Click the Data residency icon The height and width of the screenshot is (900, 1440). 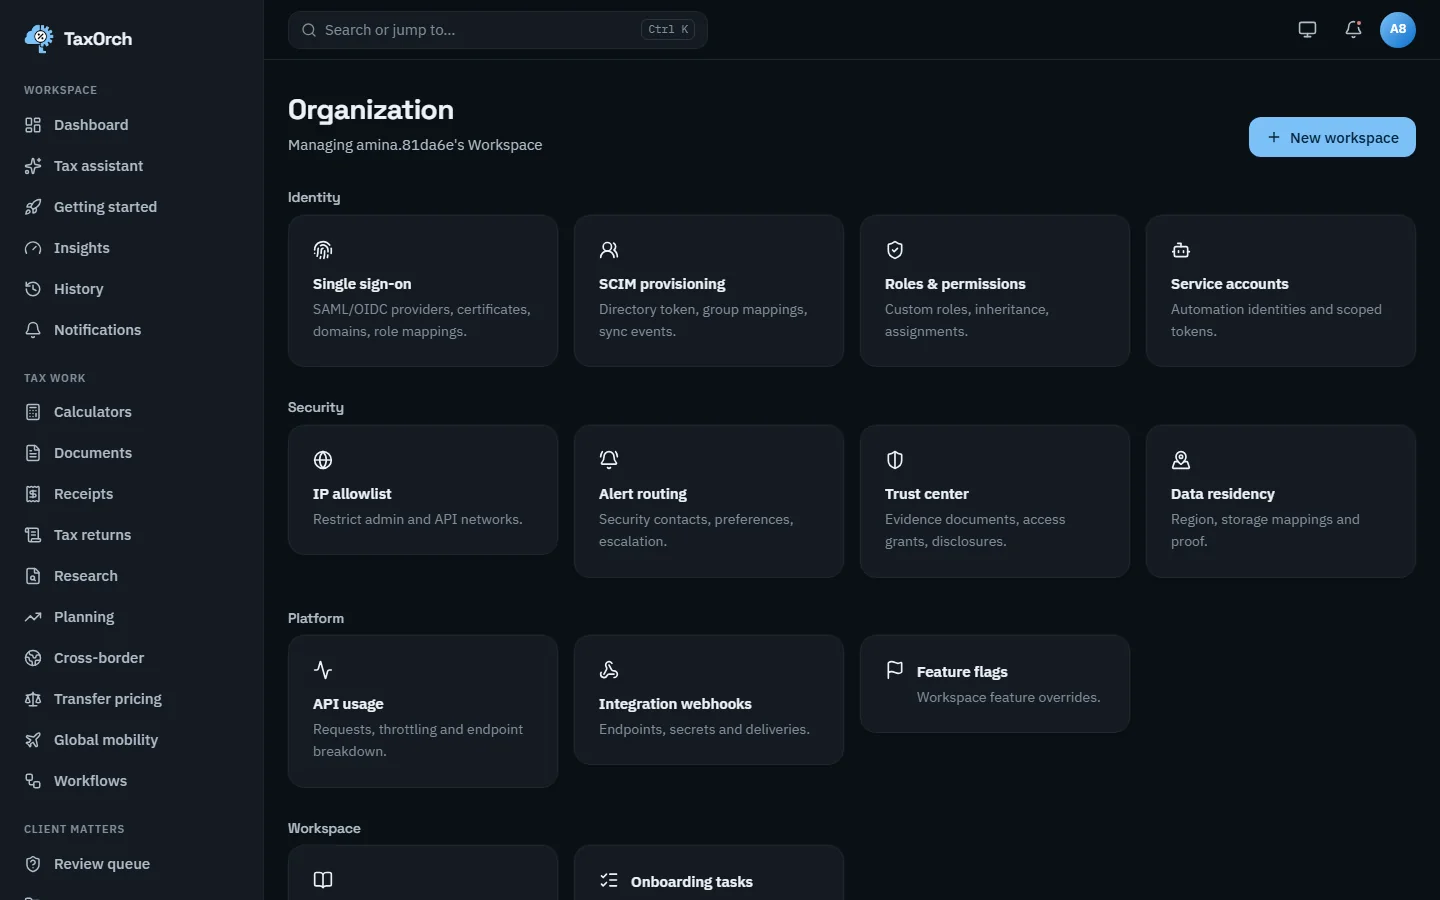(x=1181, y=460)
